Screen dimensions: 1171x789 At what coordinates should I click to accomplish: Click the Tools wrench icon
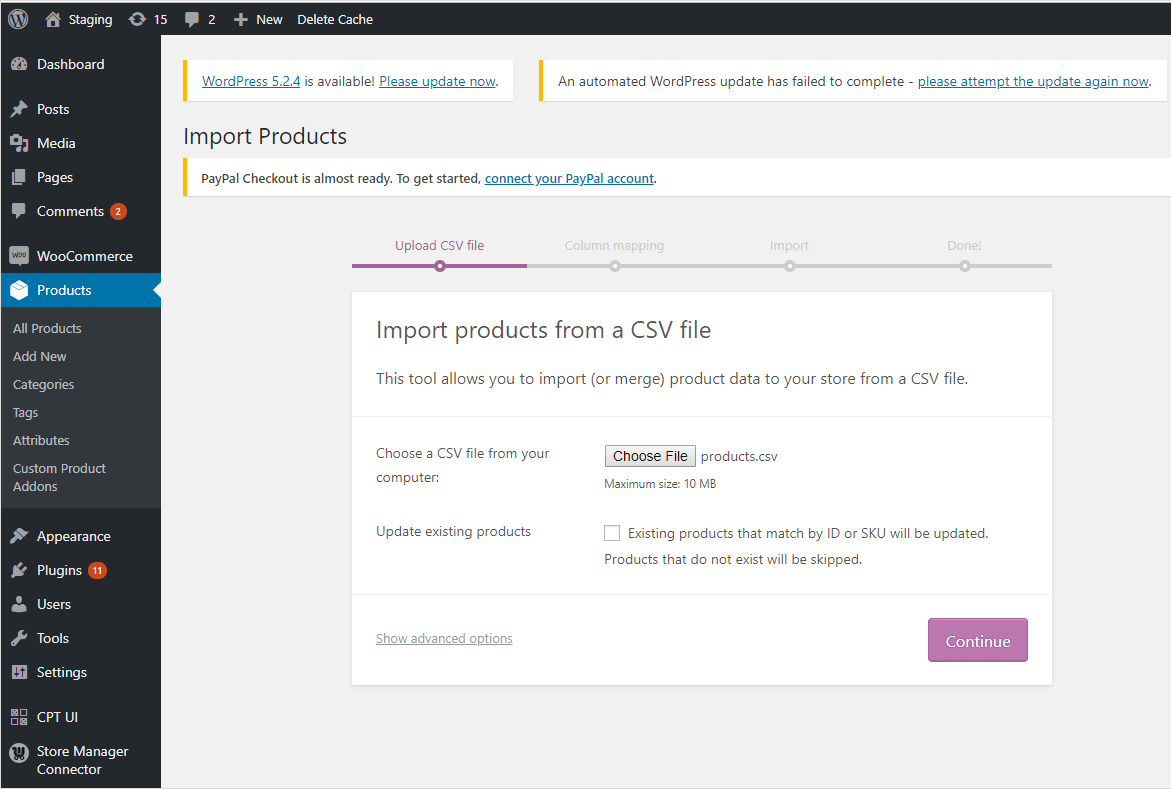(19, 638)
